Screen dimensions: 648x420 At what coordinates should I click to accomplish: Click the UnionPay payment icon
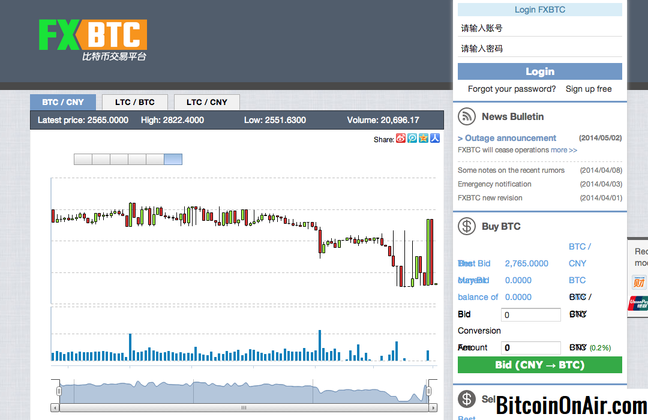click(638, 303)
